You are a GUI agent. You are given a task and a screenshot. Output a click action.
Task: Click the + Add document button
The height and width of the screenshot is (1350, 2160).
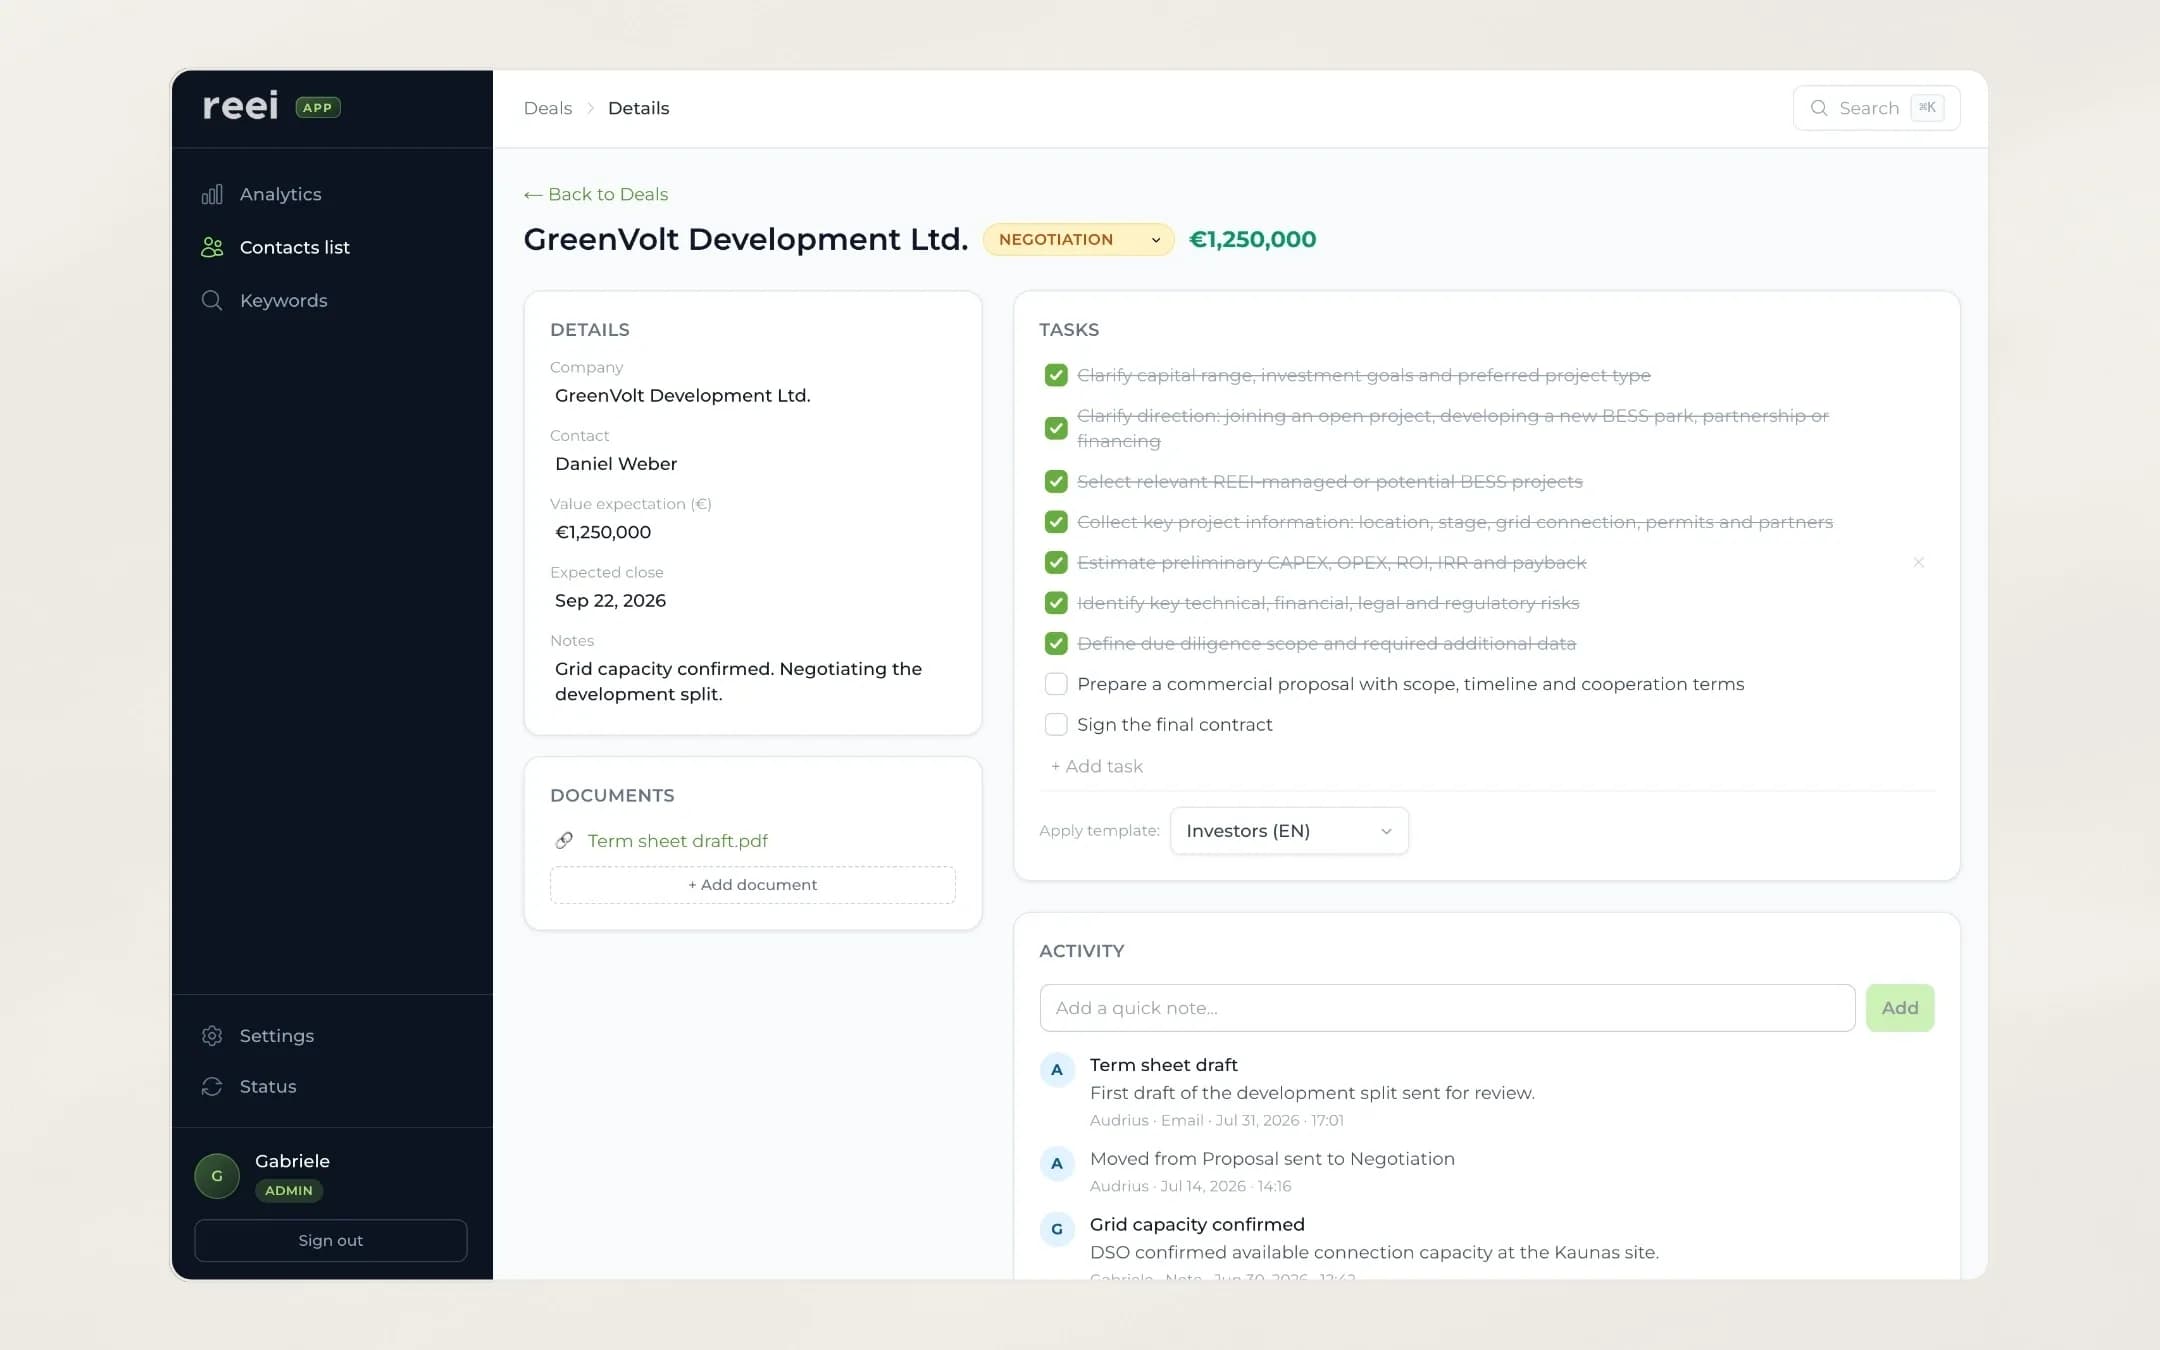click(x=752, y=885)
